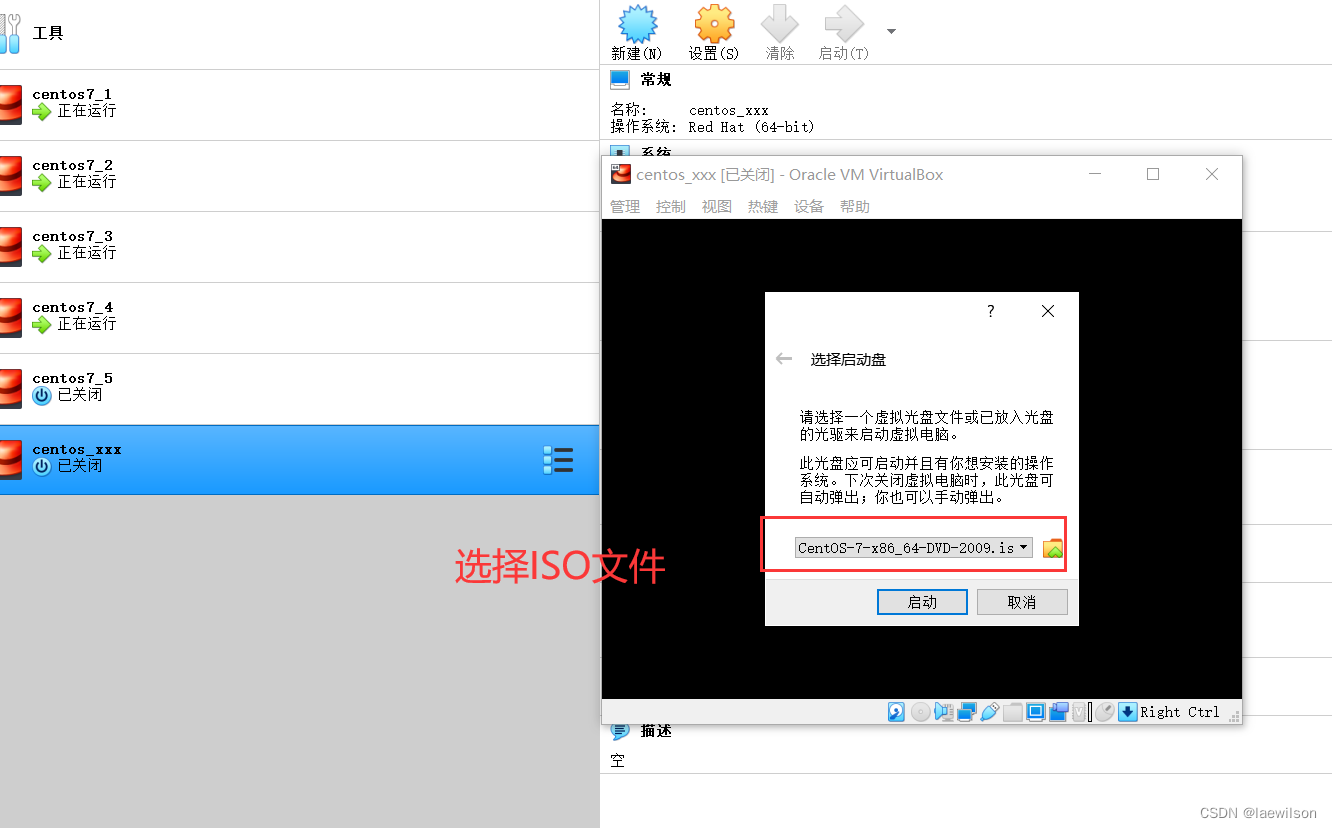This screenshot has height=828, width=1332.
Task: Click the New (新建) VM toolbar icon
Action: coord(637,23)
